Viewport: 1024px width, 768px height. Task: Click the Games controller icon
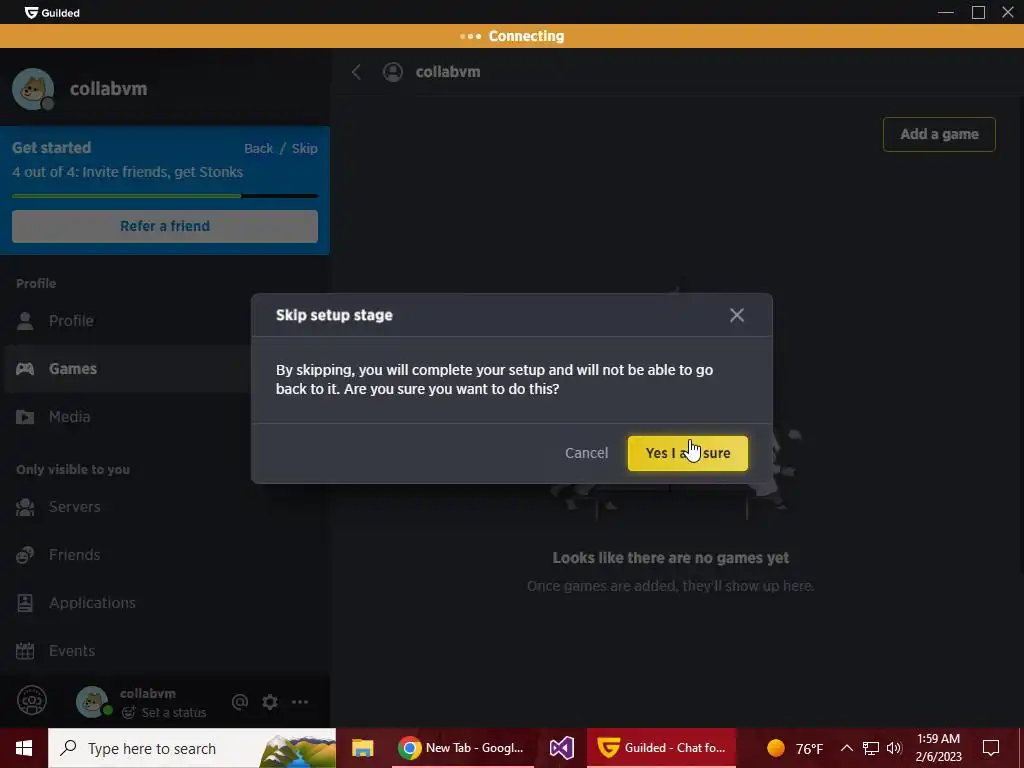[x=25, y=369]
